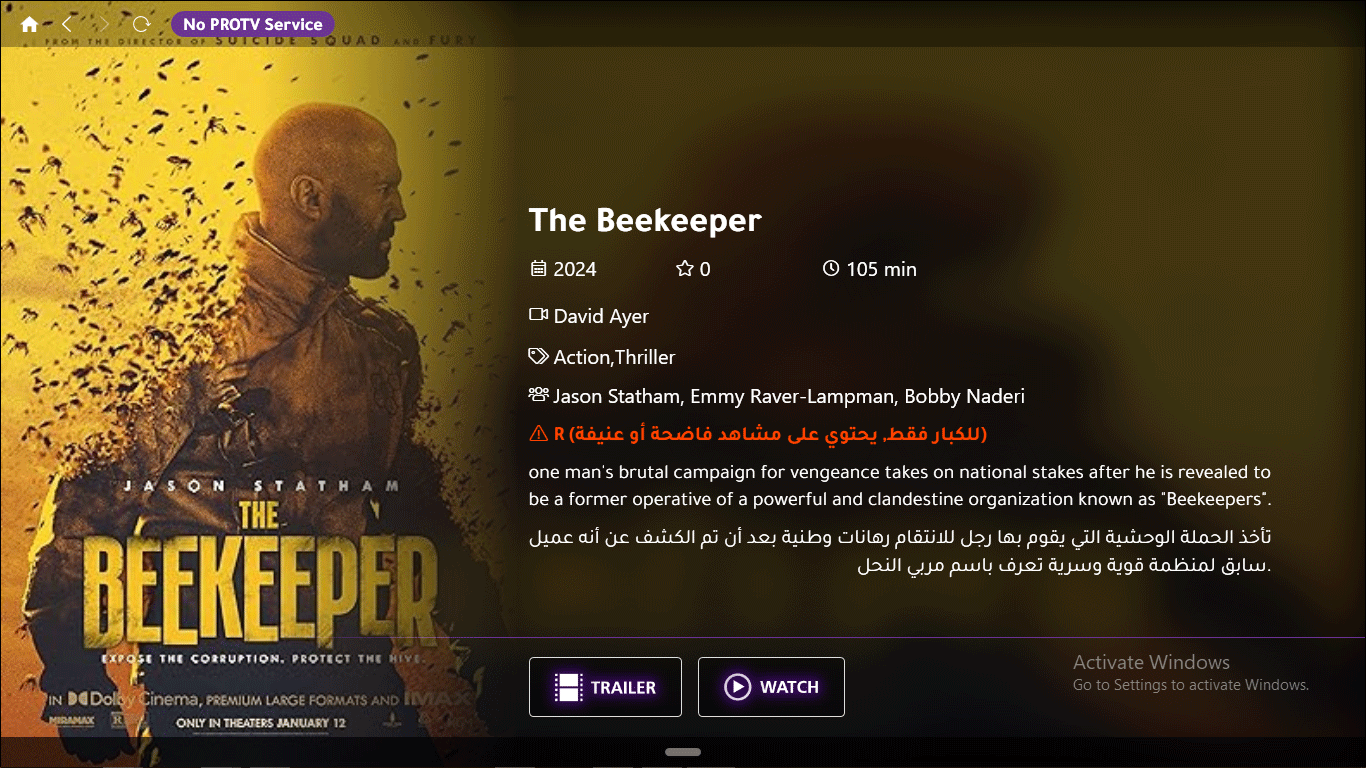Go to the Home screen icon
The image size is (1366, 768).
pyautogui.click(x=29, y=24)
